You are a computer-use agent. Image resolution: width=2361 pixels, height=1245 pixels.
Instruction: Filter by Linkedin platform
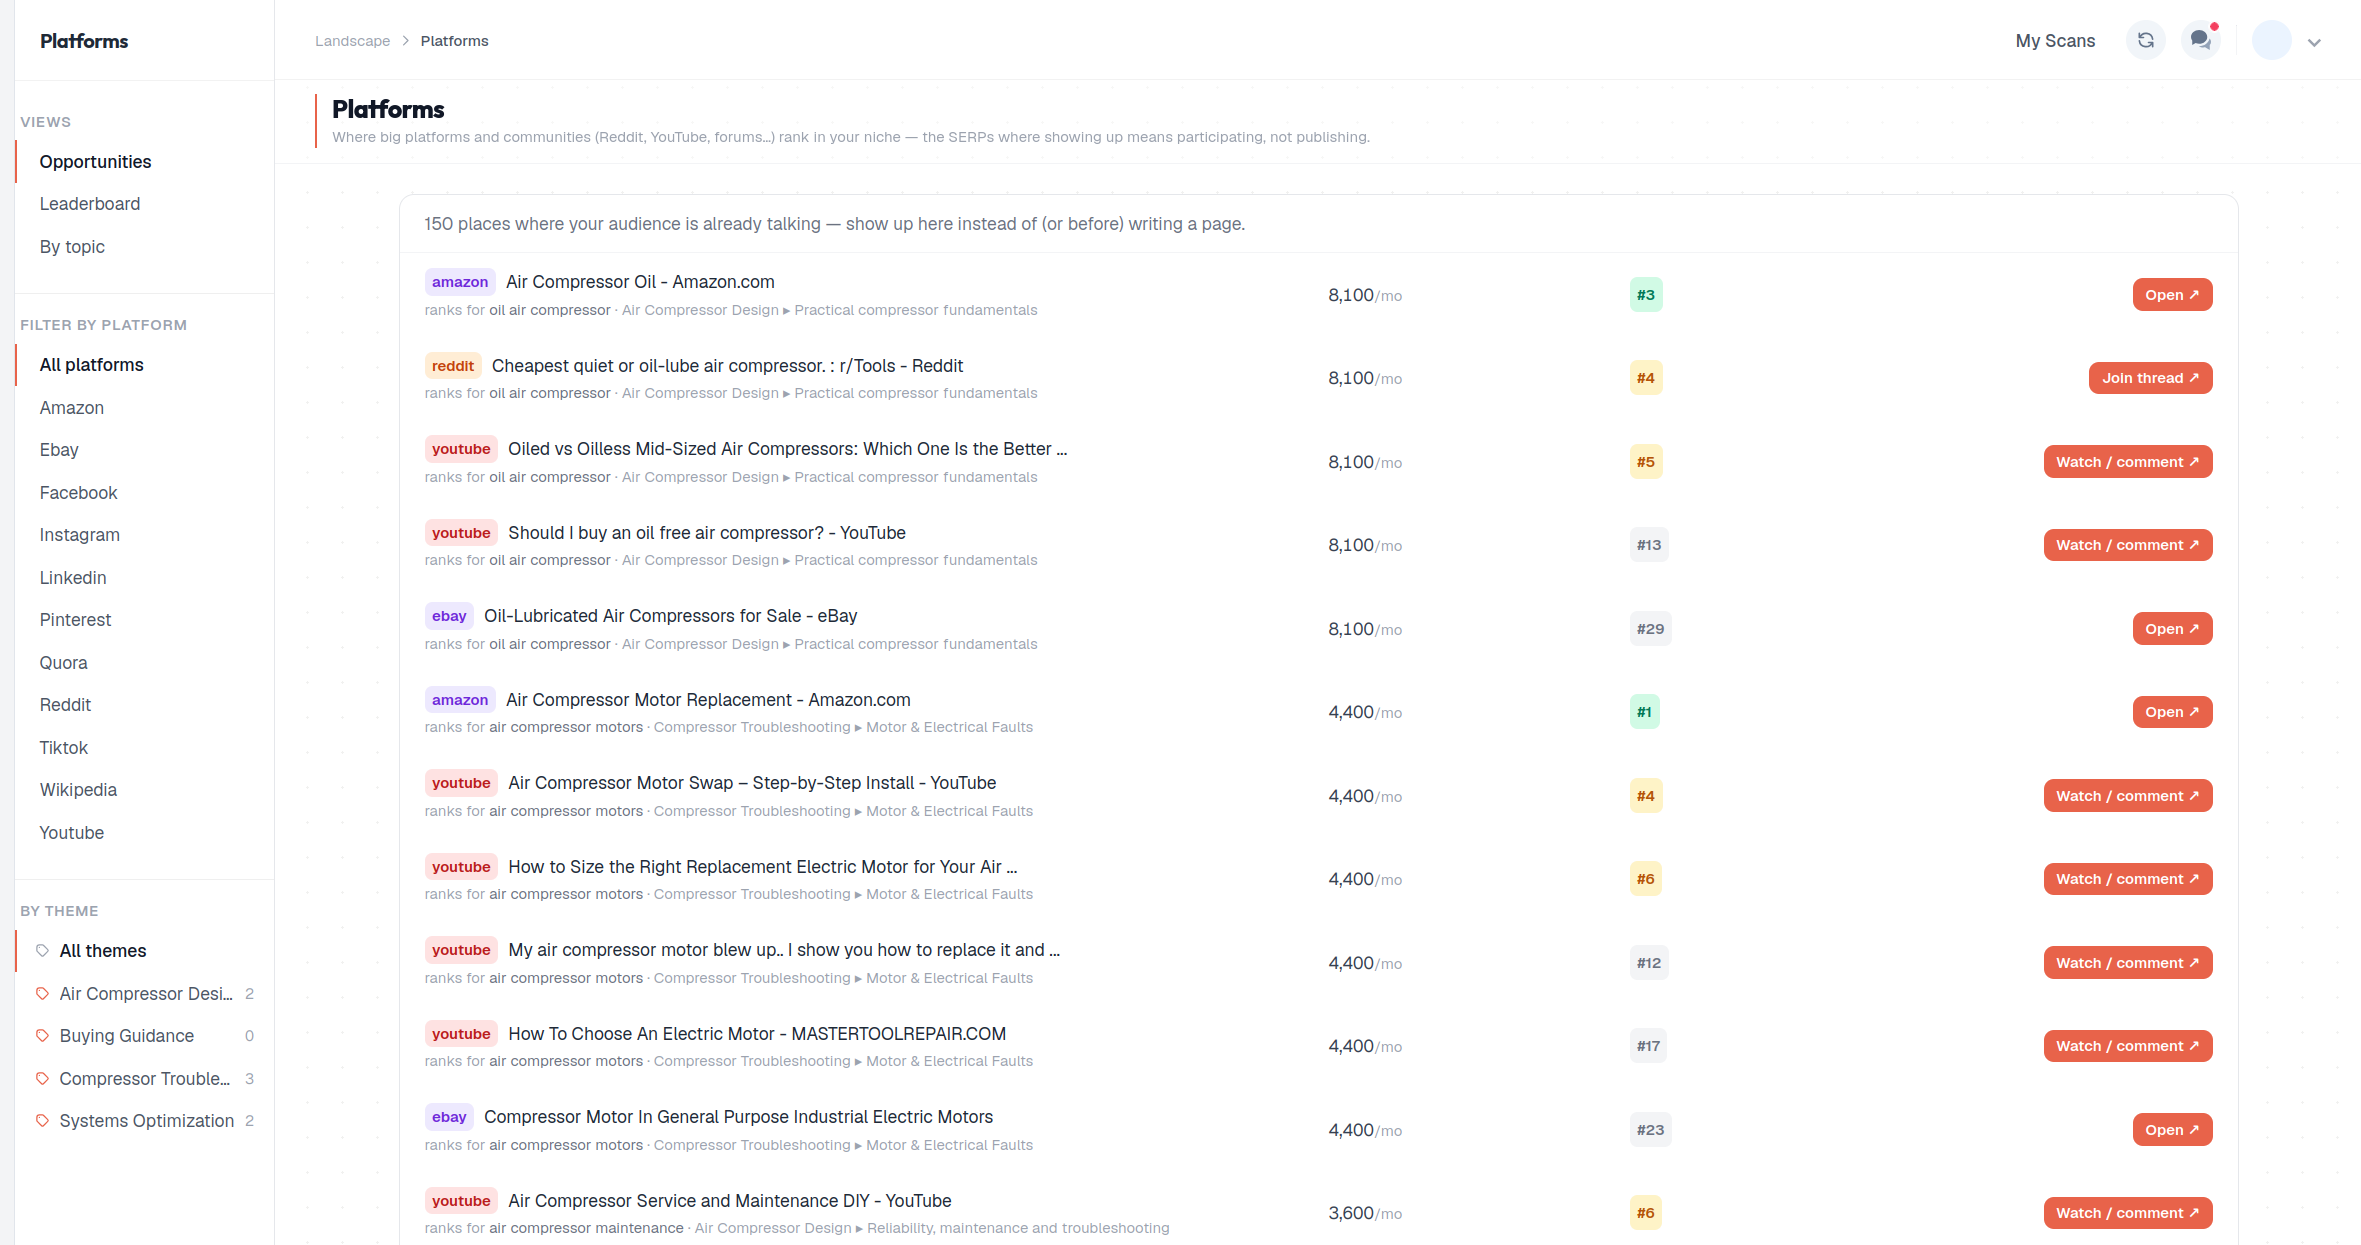click(145, 578)
